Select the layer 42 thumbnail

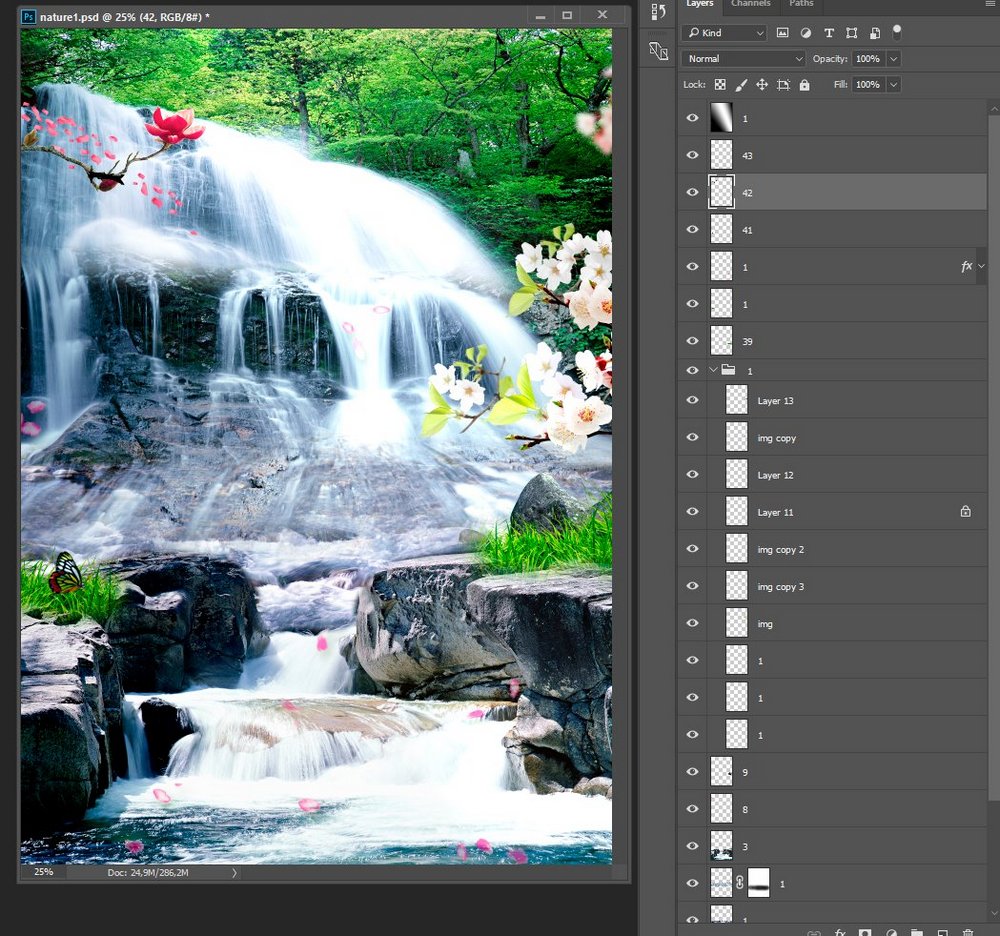[721, 191]
